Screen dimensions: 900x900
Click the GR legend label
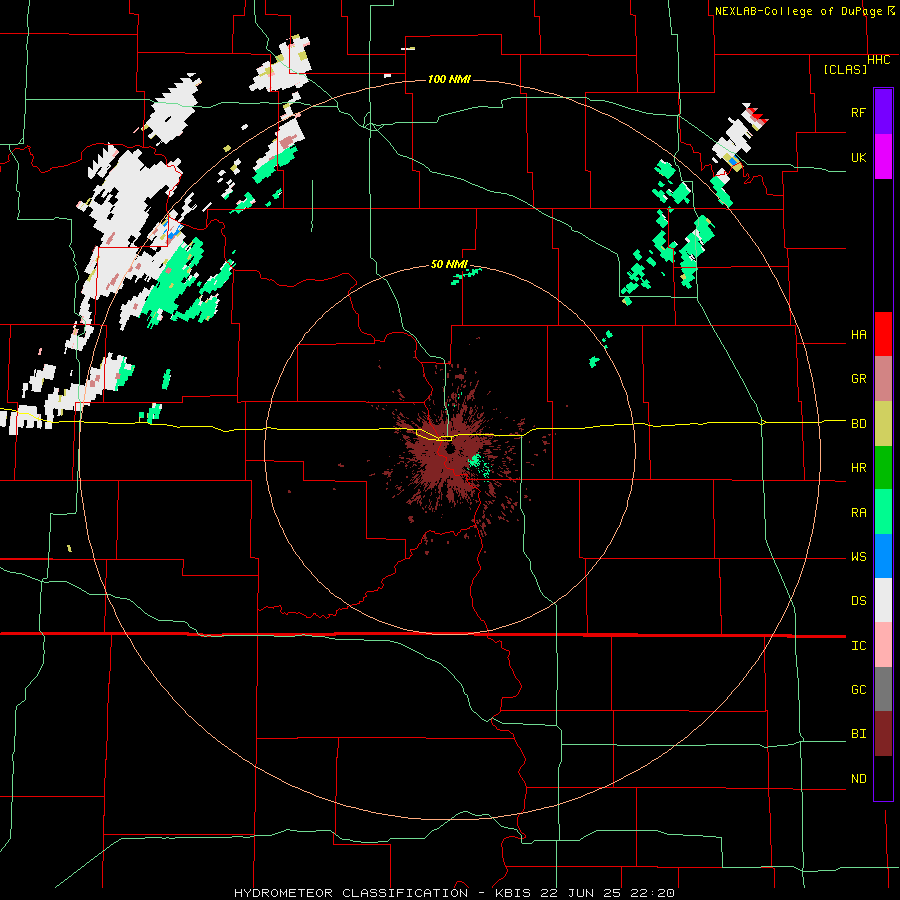[x=858, y=379]
